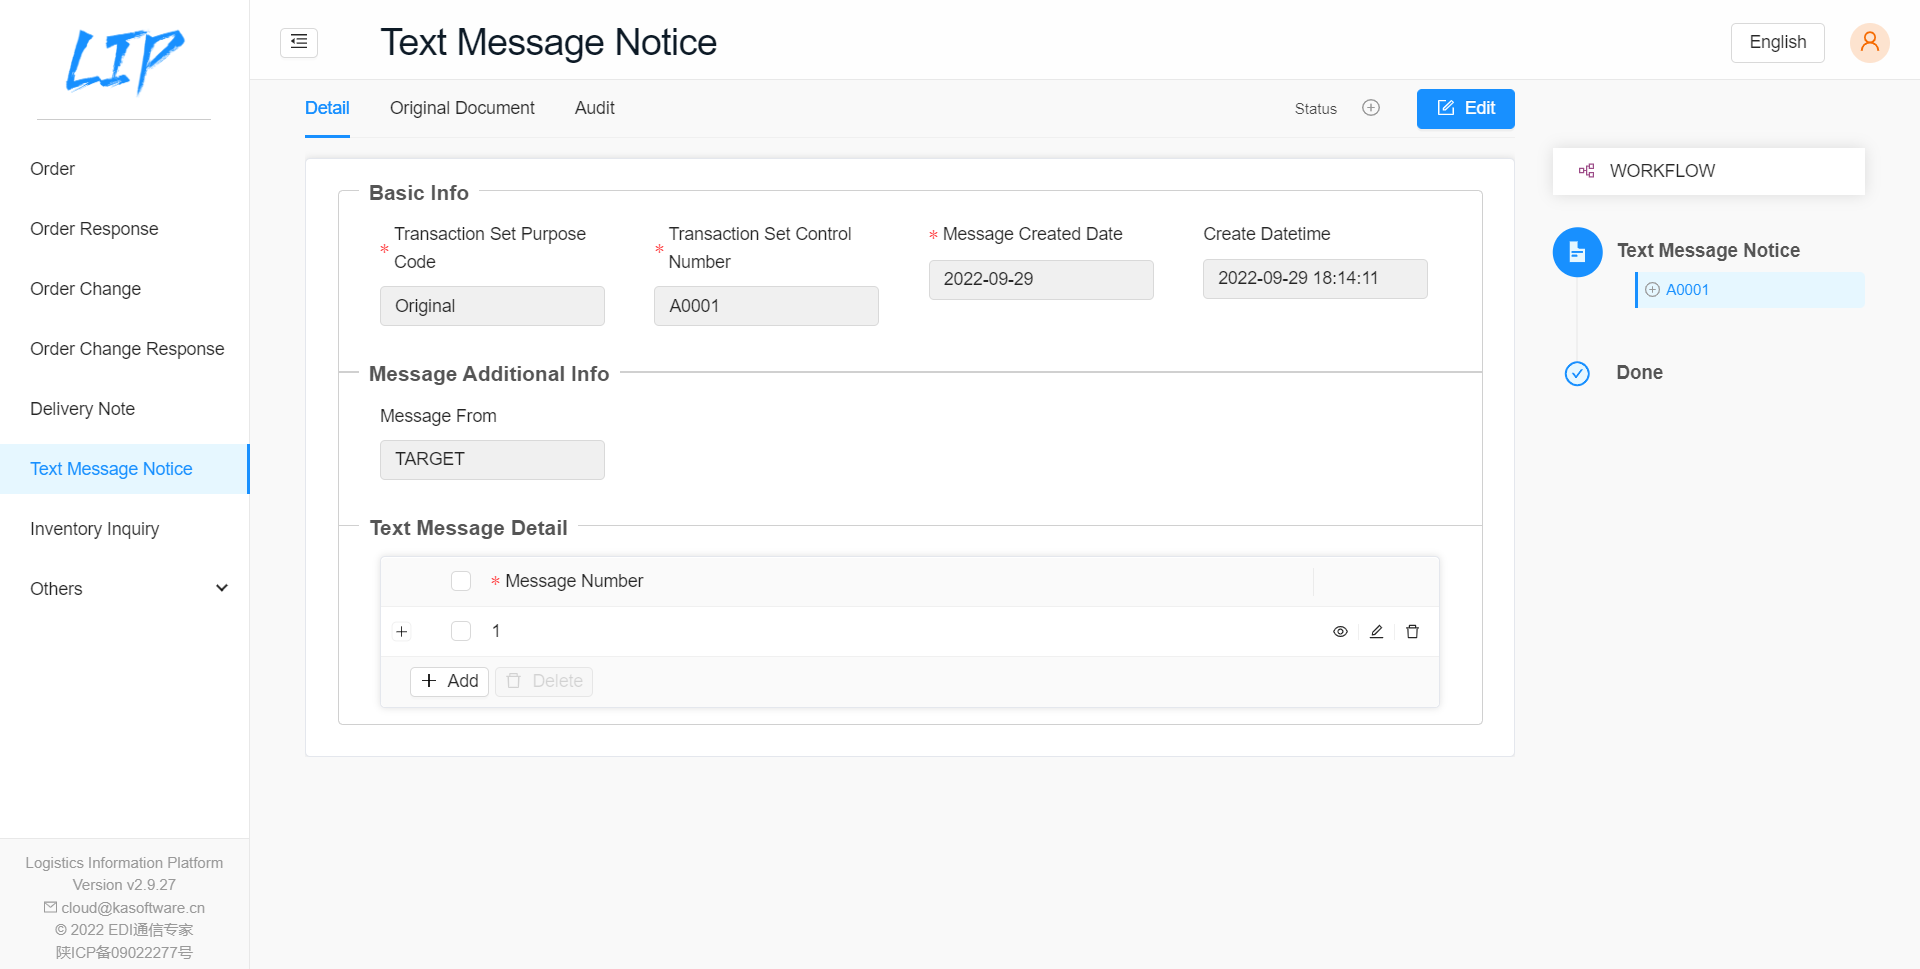Open the Audit tab
The image size is (1920, 969).
(594, 108)
